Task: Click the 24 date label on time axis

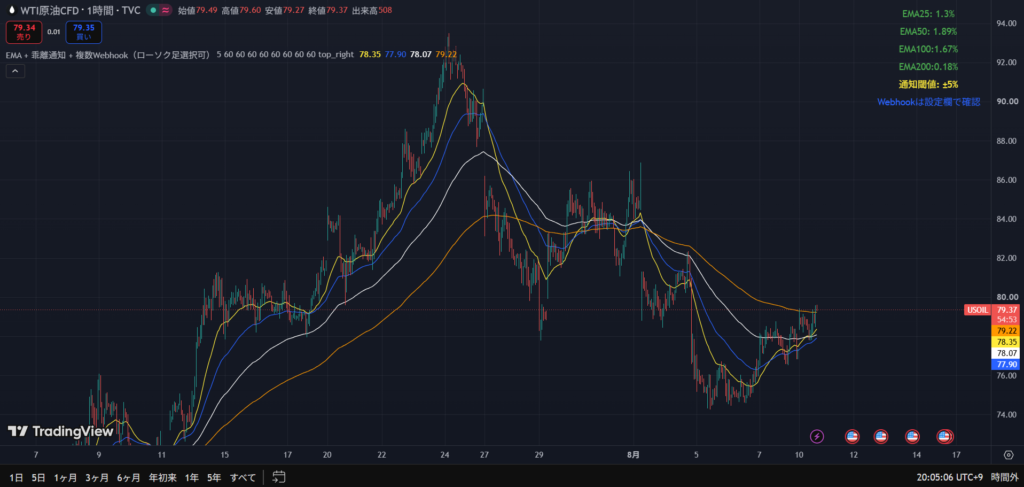Action: [445, 454]
